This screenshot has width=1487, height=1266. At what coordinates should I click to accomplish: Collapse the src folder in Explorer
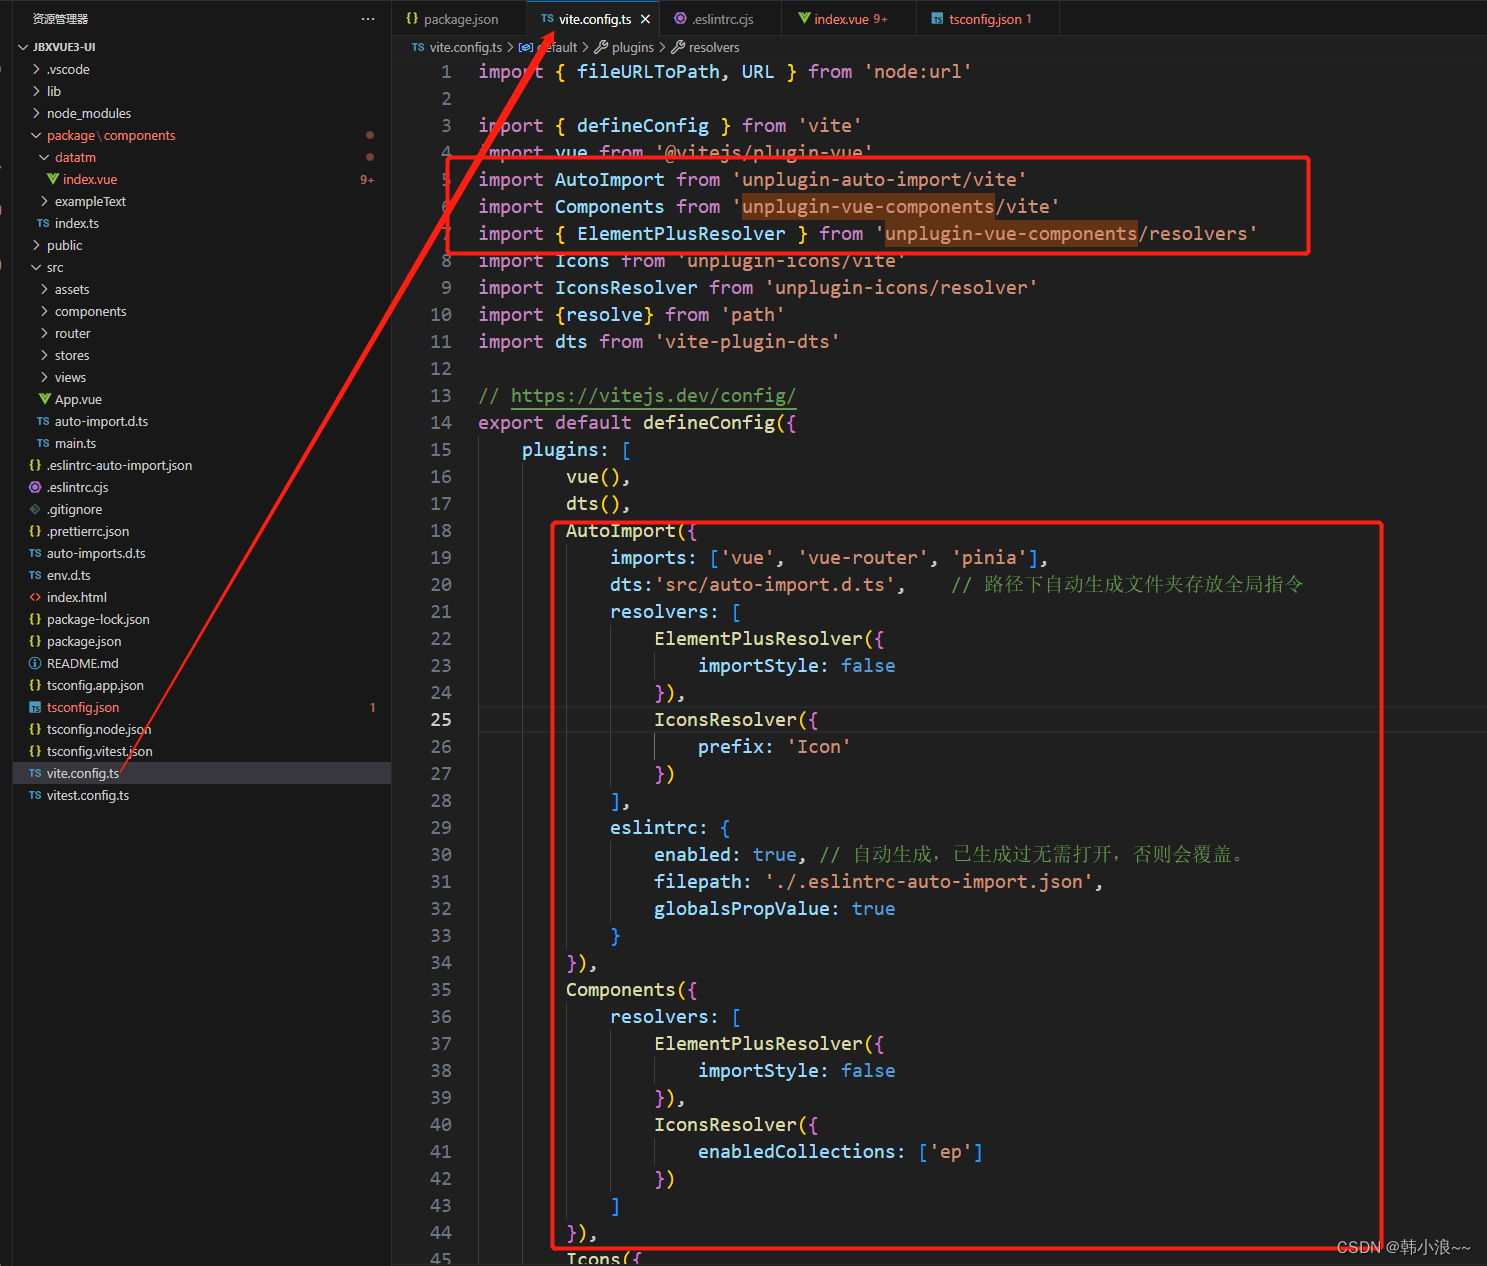tap(36, 267)
